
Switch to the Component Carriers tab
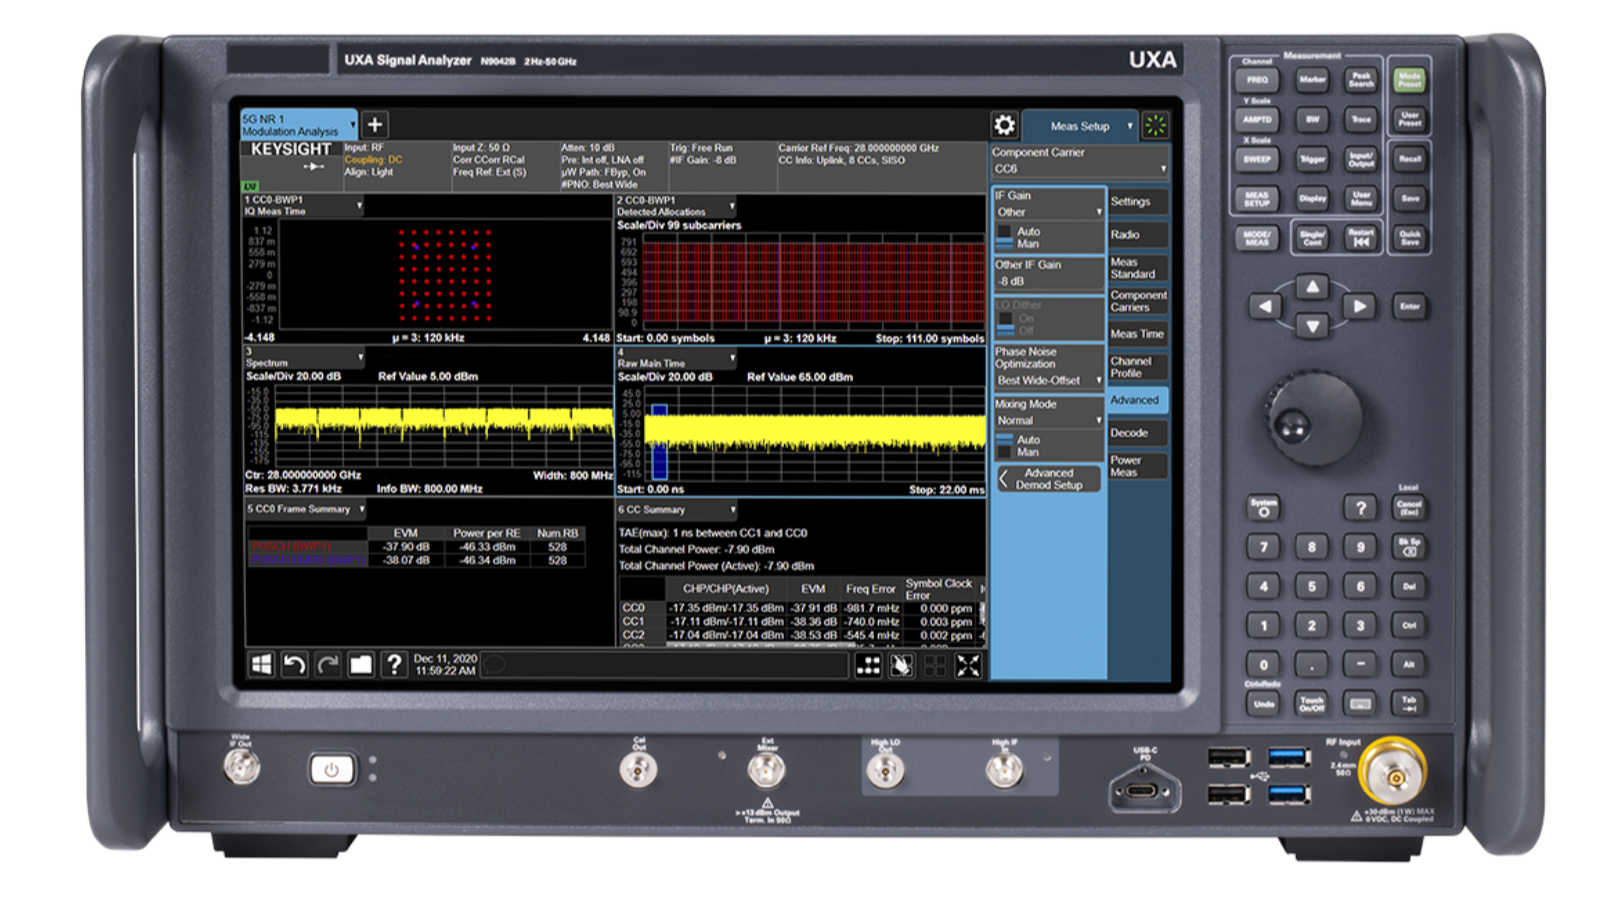pos(1137,301)
